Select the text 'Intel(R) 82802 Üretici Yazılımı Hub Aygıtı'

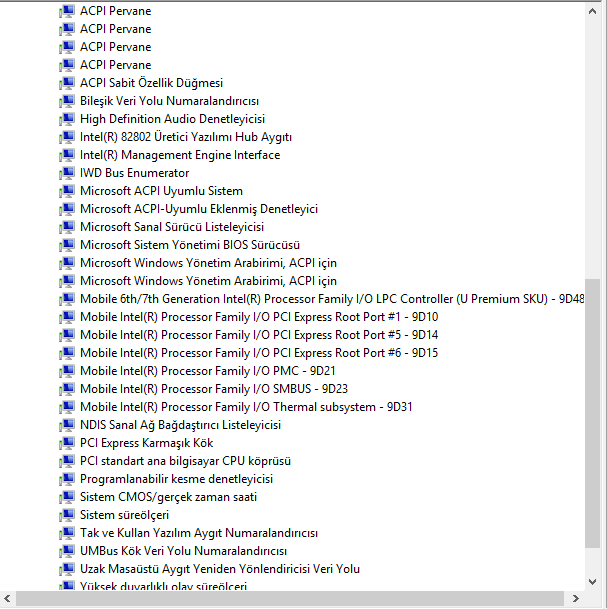pos(186,137)
